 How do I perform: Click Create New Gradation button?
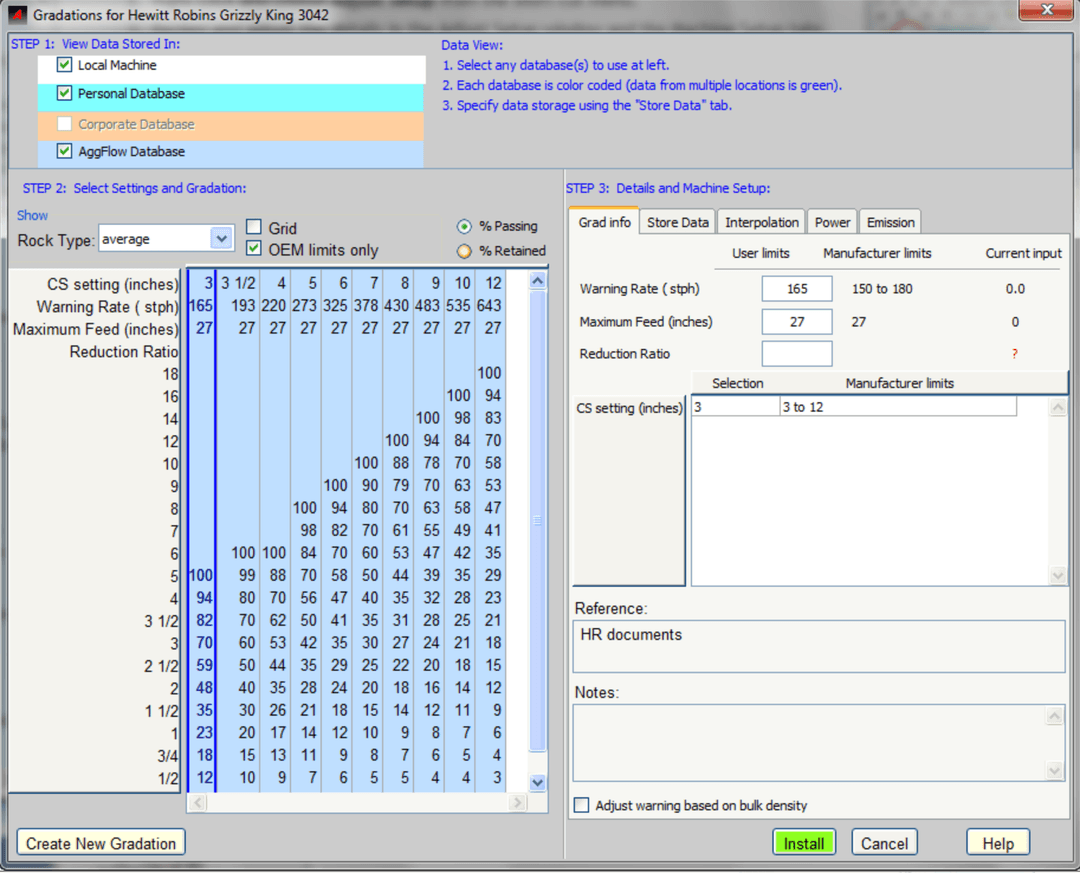pos(101,843)
